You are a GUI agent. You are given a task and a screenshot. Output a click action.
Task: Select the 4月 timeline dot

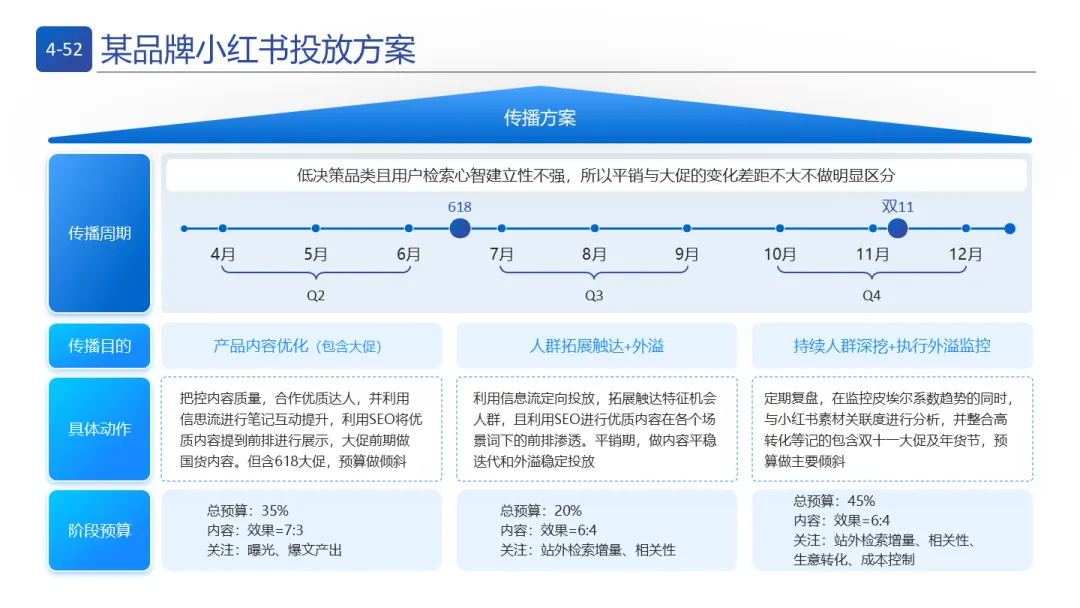tap(224, 228)
